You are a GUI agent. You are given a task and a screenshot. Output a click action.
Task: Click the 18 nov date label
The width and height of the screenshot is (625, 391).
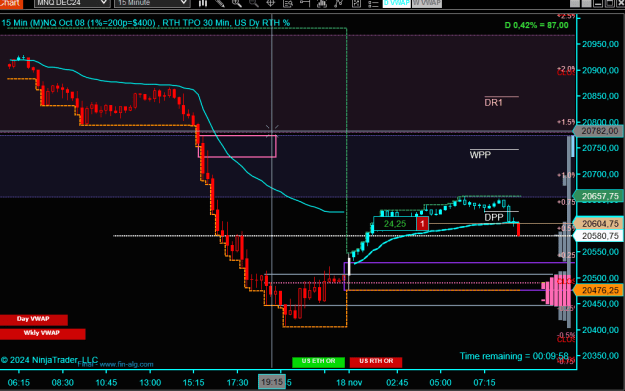(349, 383)
